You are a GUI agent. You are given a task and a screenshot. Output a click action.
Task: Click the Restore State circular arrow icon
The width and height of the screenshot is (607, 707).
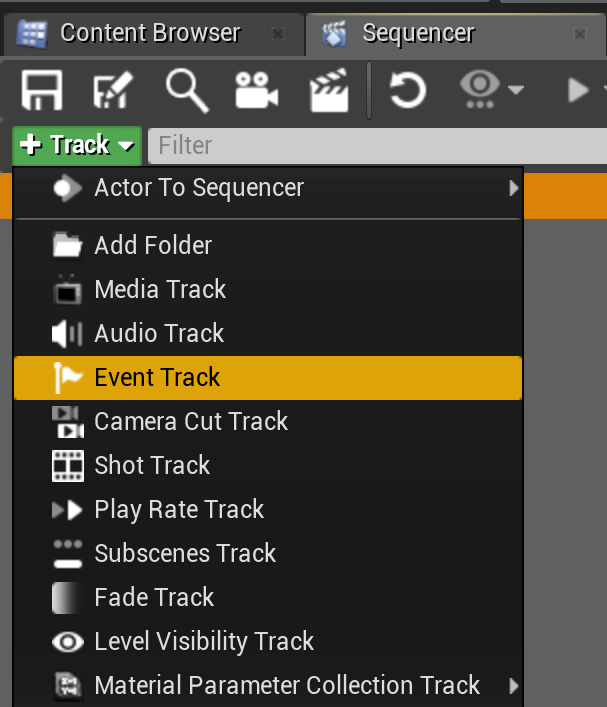[x=407, y=90]
